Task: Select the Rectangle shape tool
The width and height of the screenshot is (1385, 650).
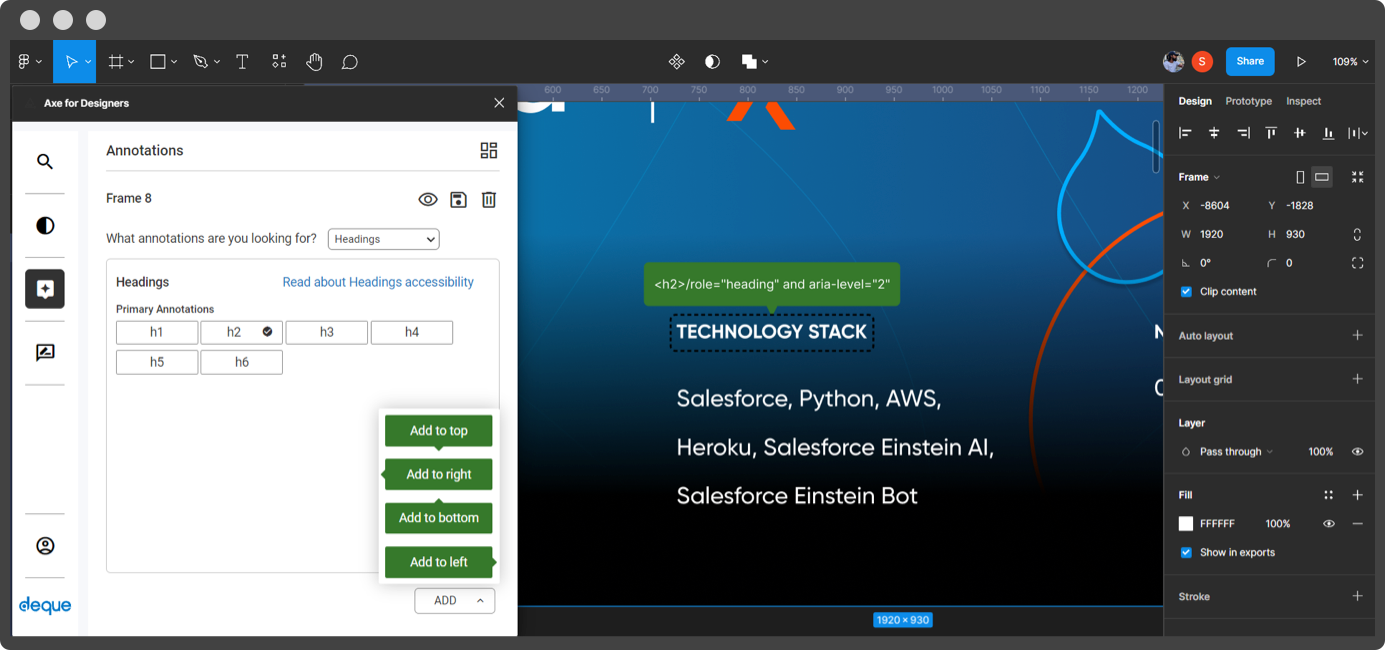Action: click(x=158, y=62)
